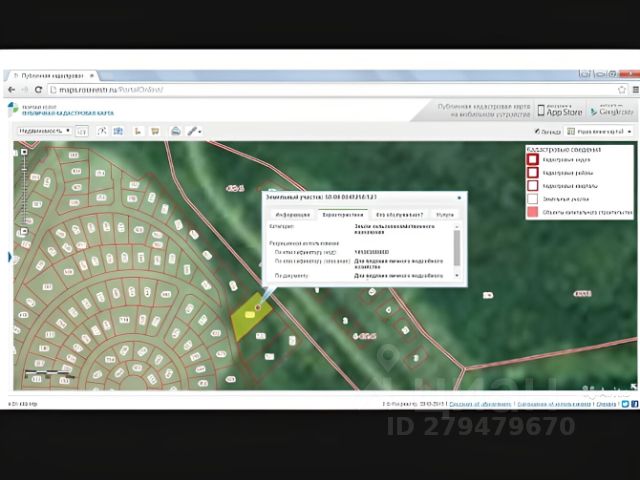Screen dimensions: 640x480
Task: Click the Кадастровые кварталы legend swatch
Action: (533, 186)
